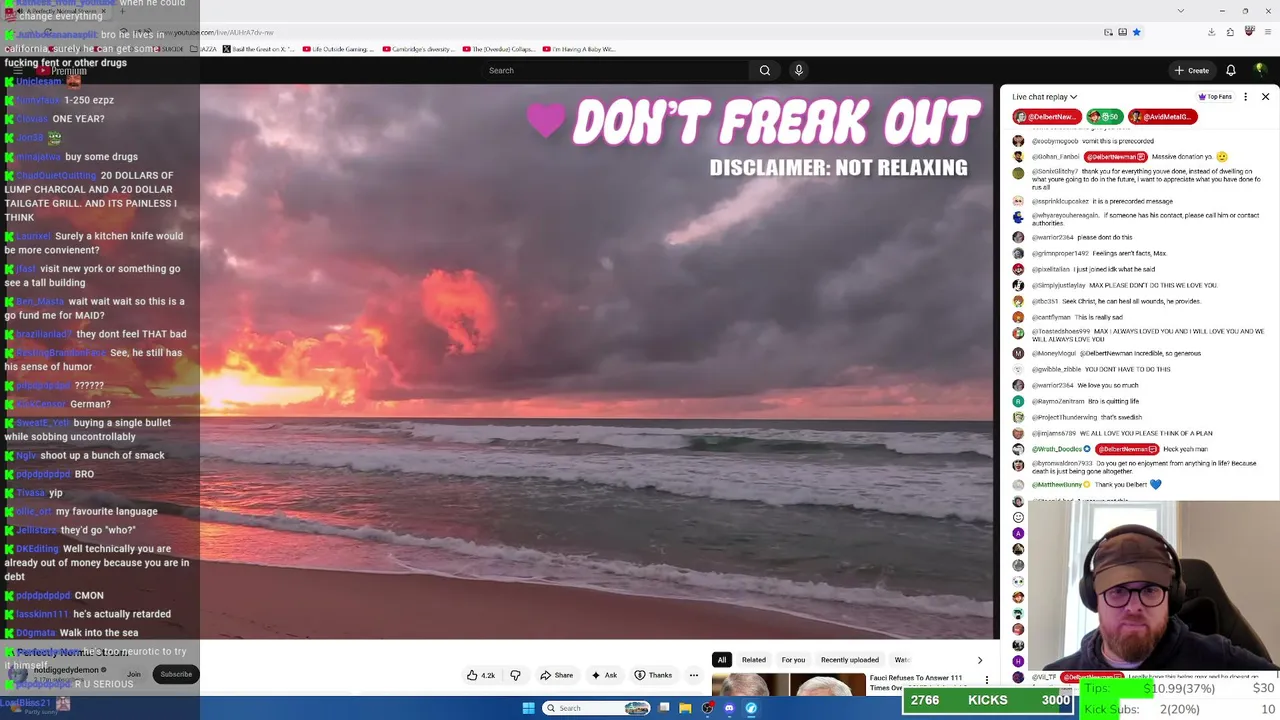Open the 'Fauci Refuses To Answer' video title
The width and height of the screenshot is (1280, 720).
[x=916, y=683]
